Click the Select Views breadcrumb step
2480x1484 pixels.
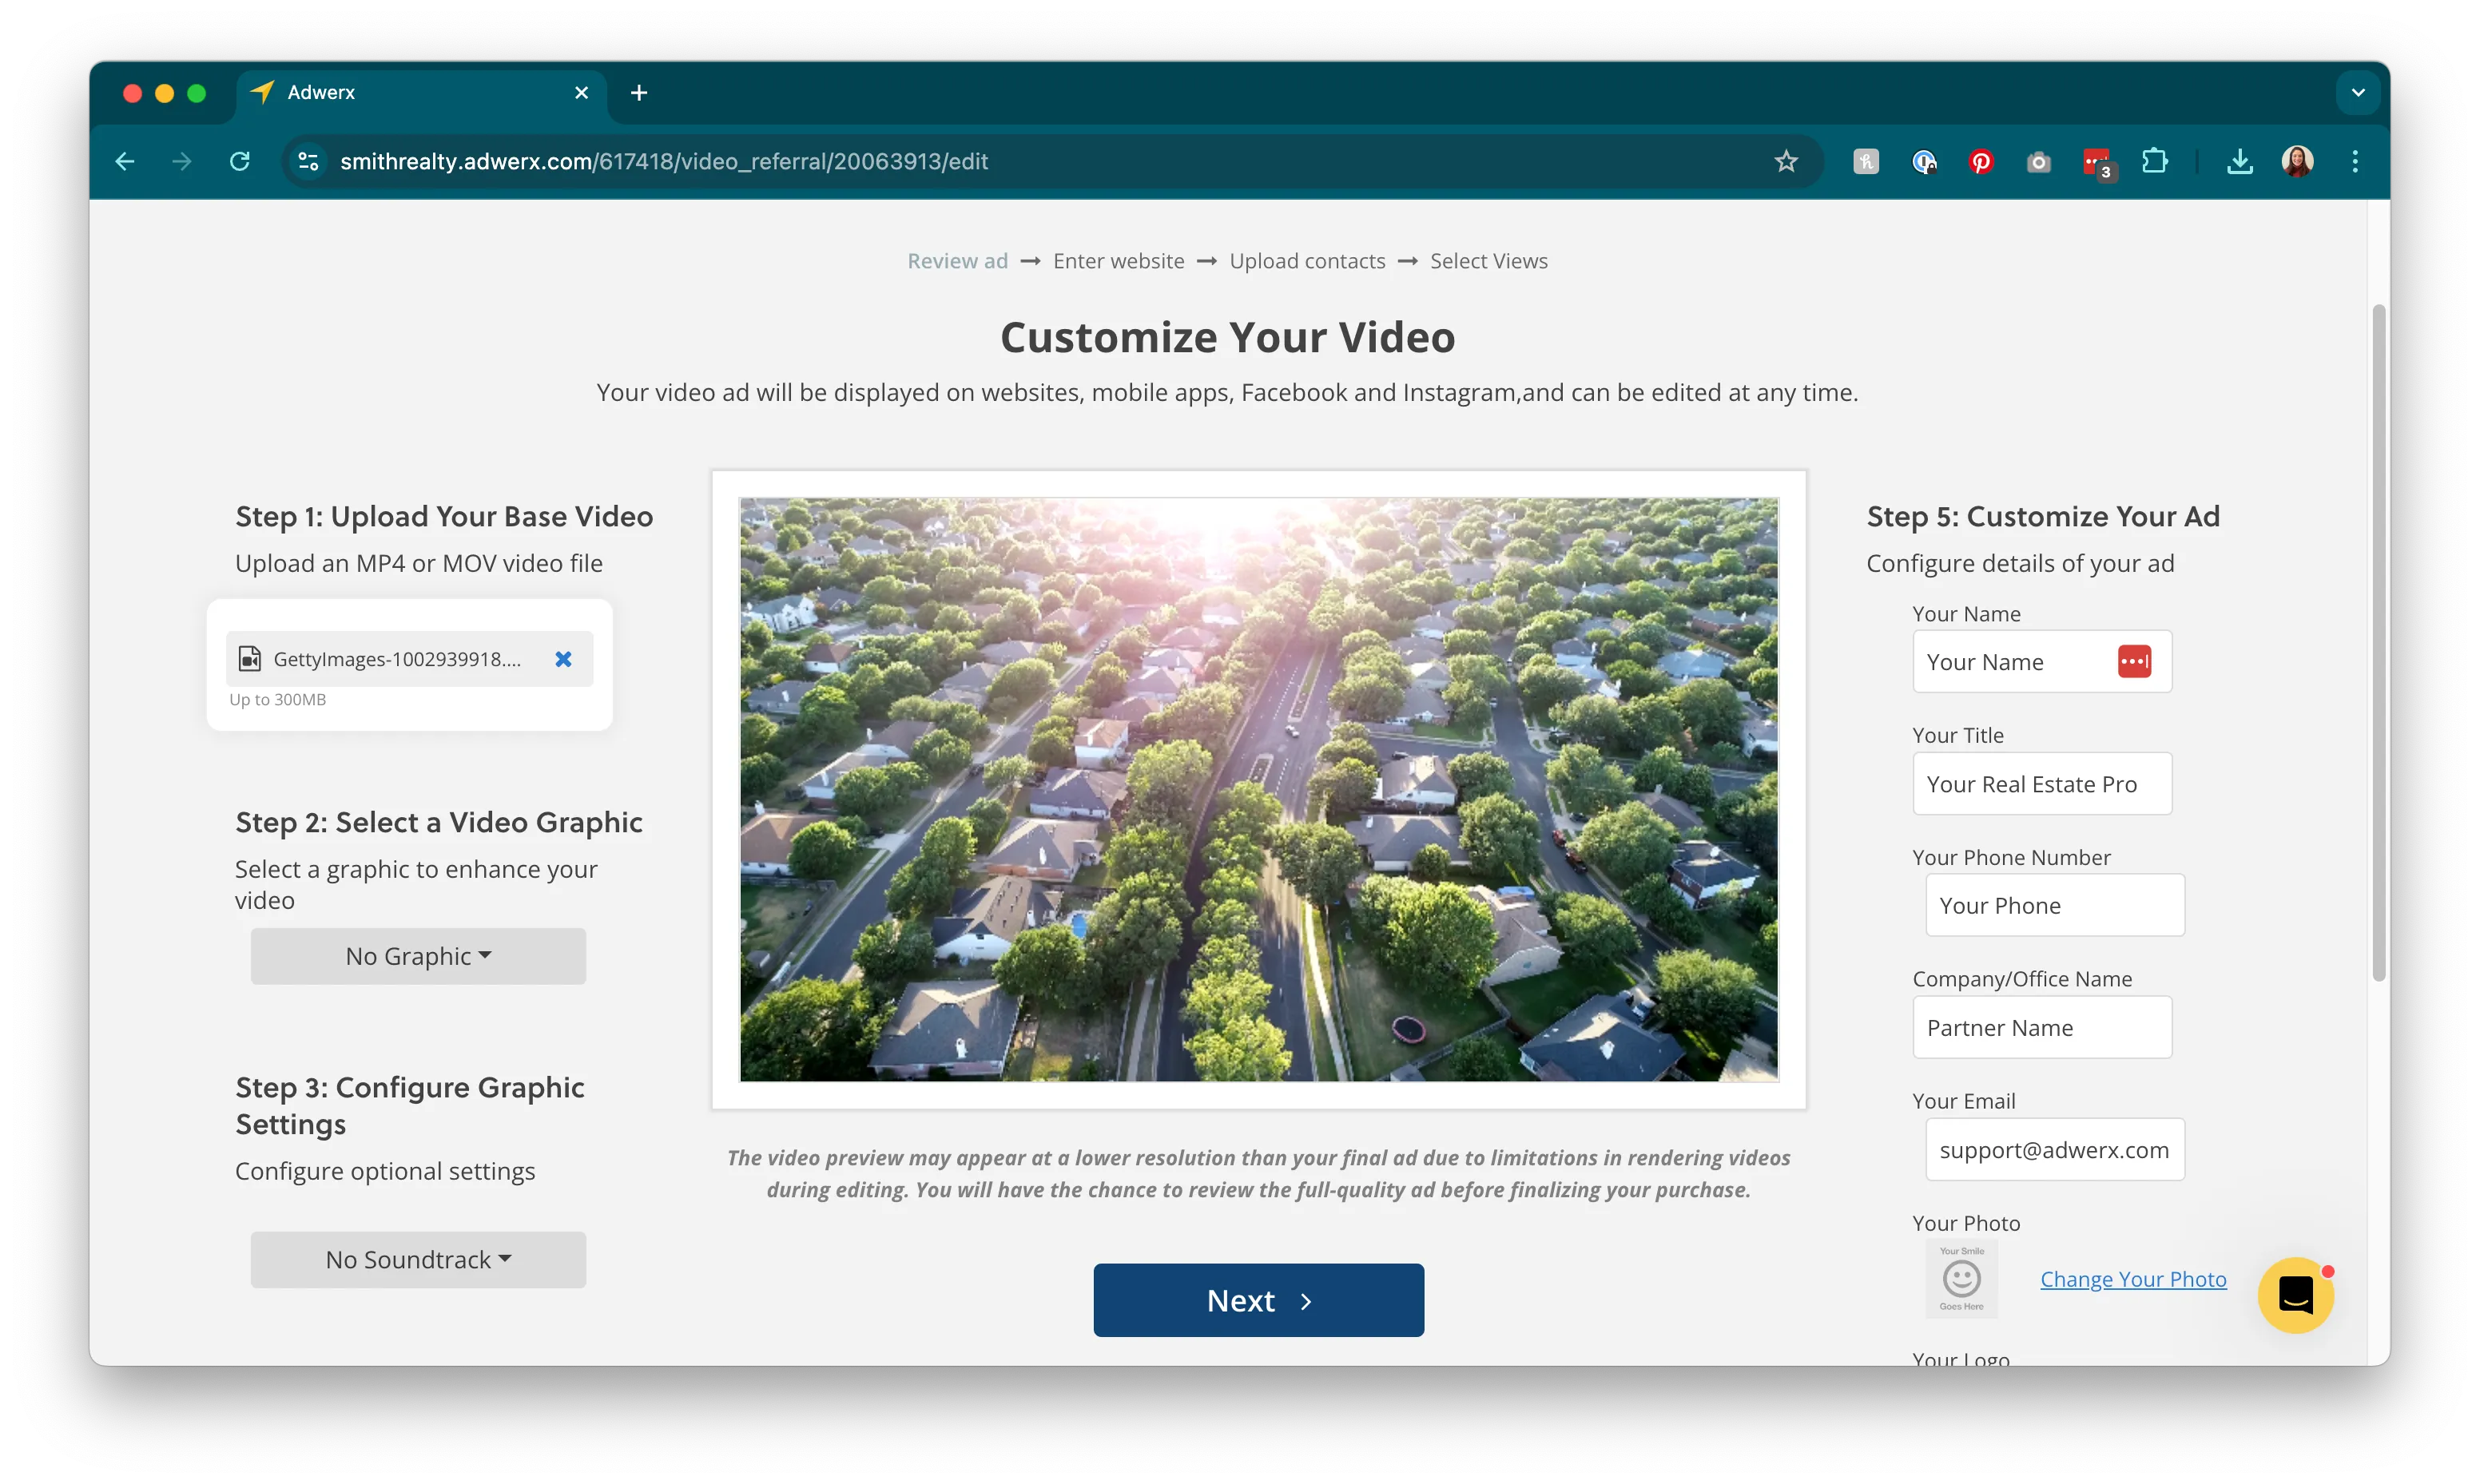point(1488,261)
